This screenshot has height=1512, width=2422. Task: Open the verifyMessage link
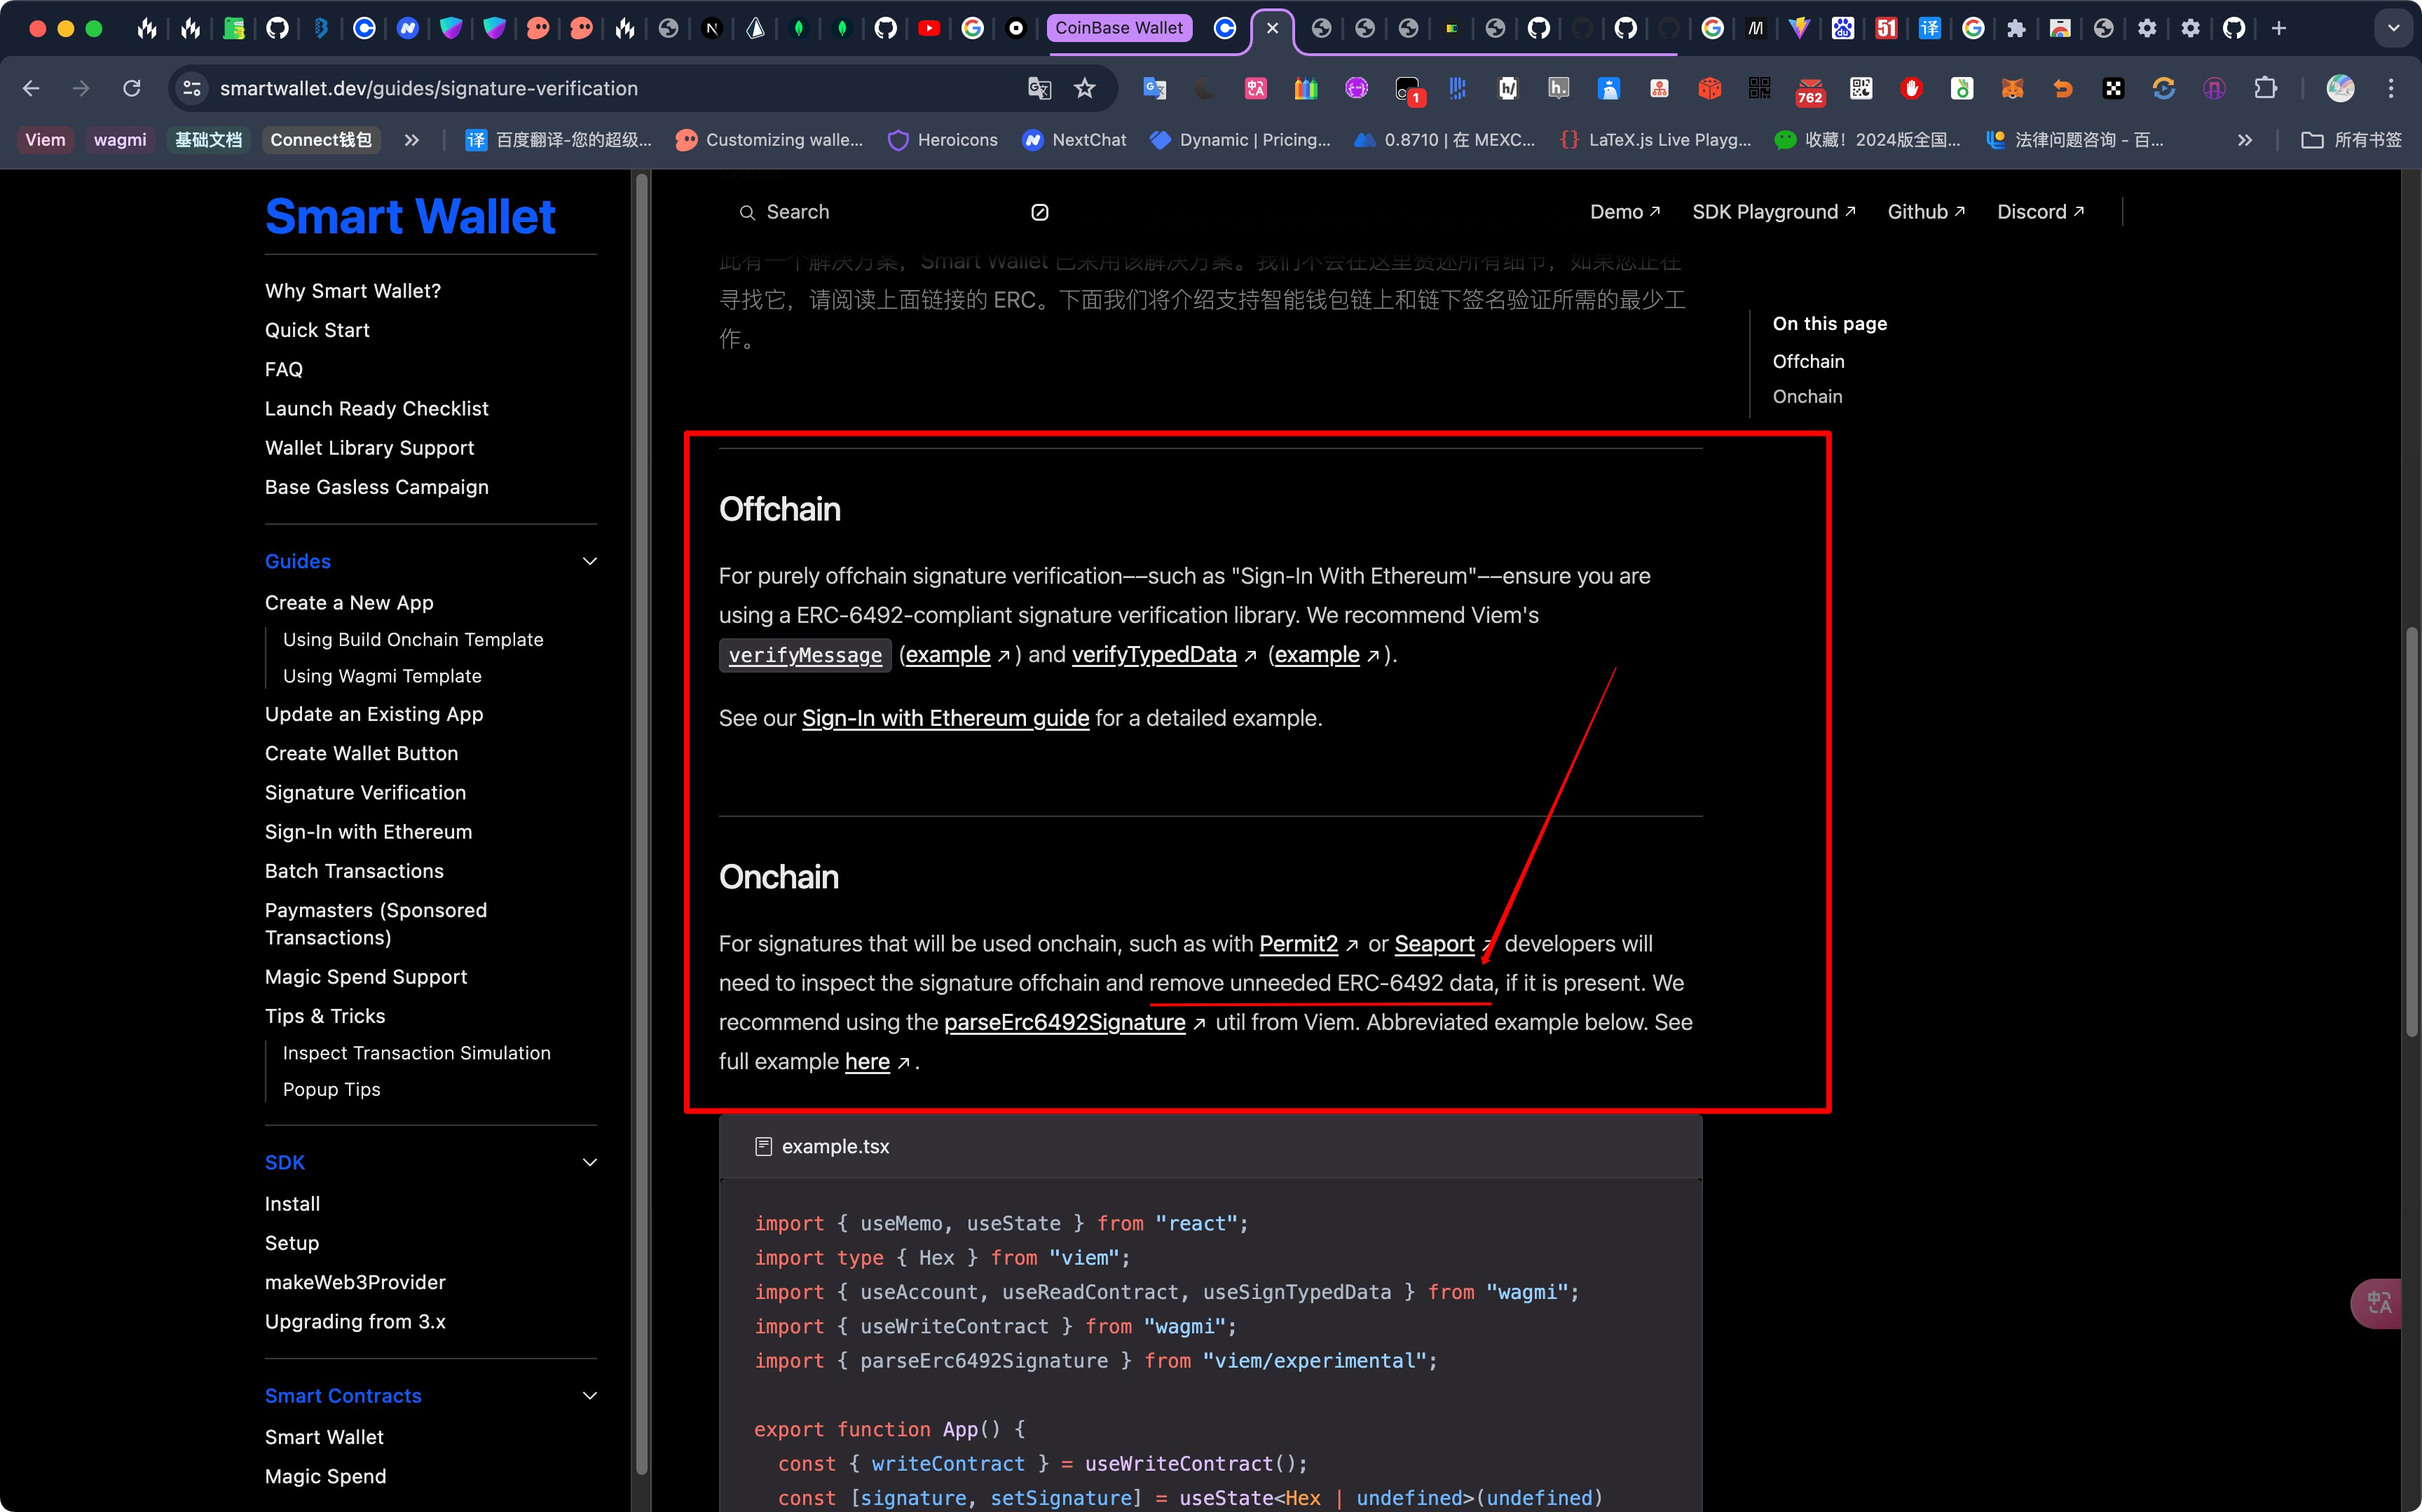point(805,655)
